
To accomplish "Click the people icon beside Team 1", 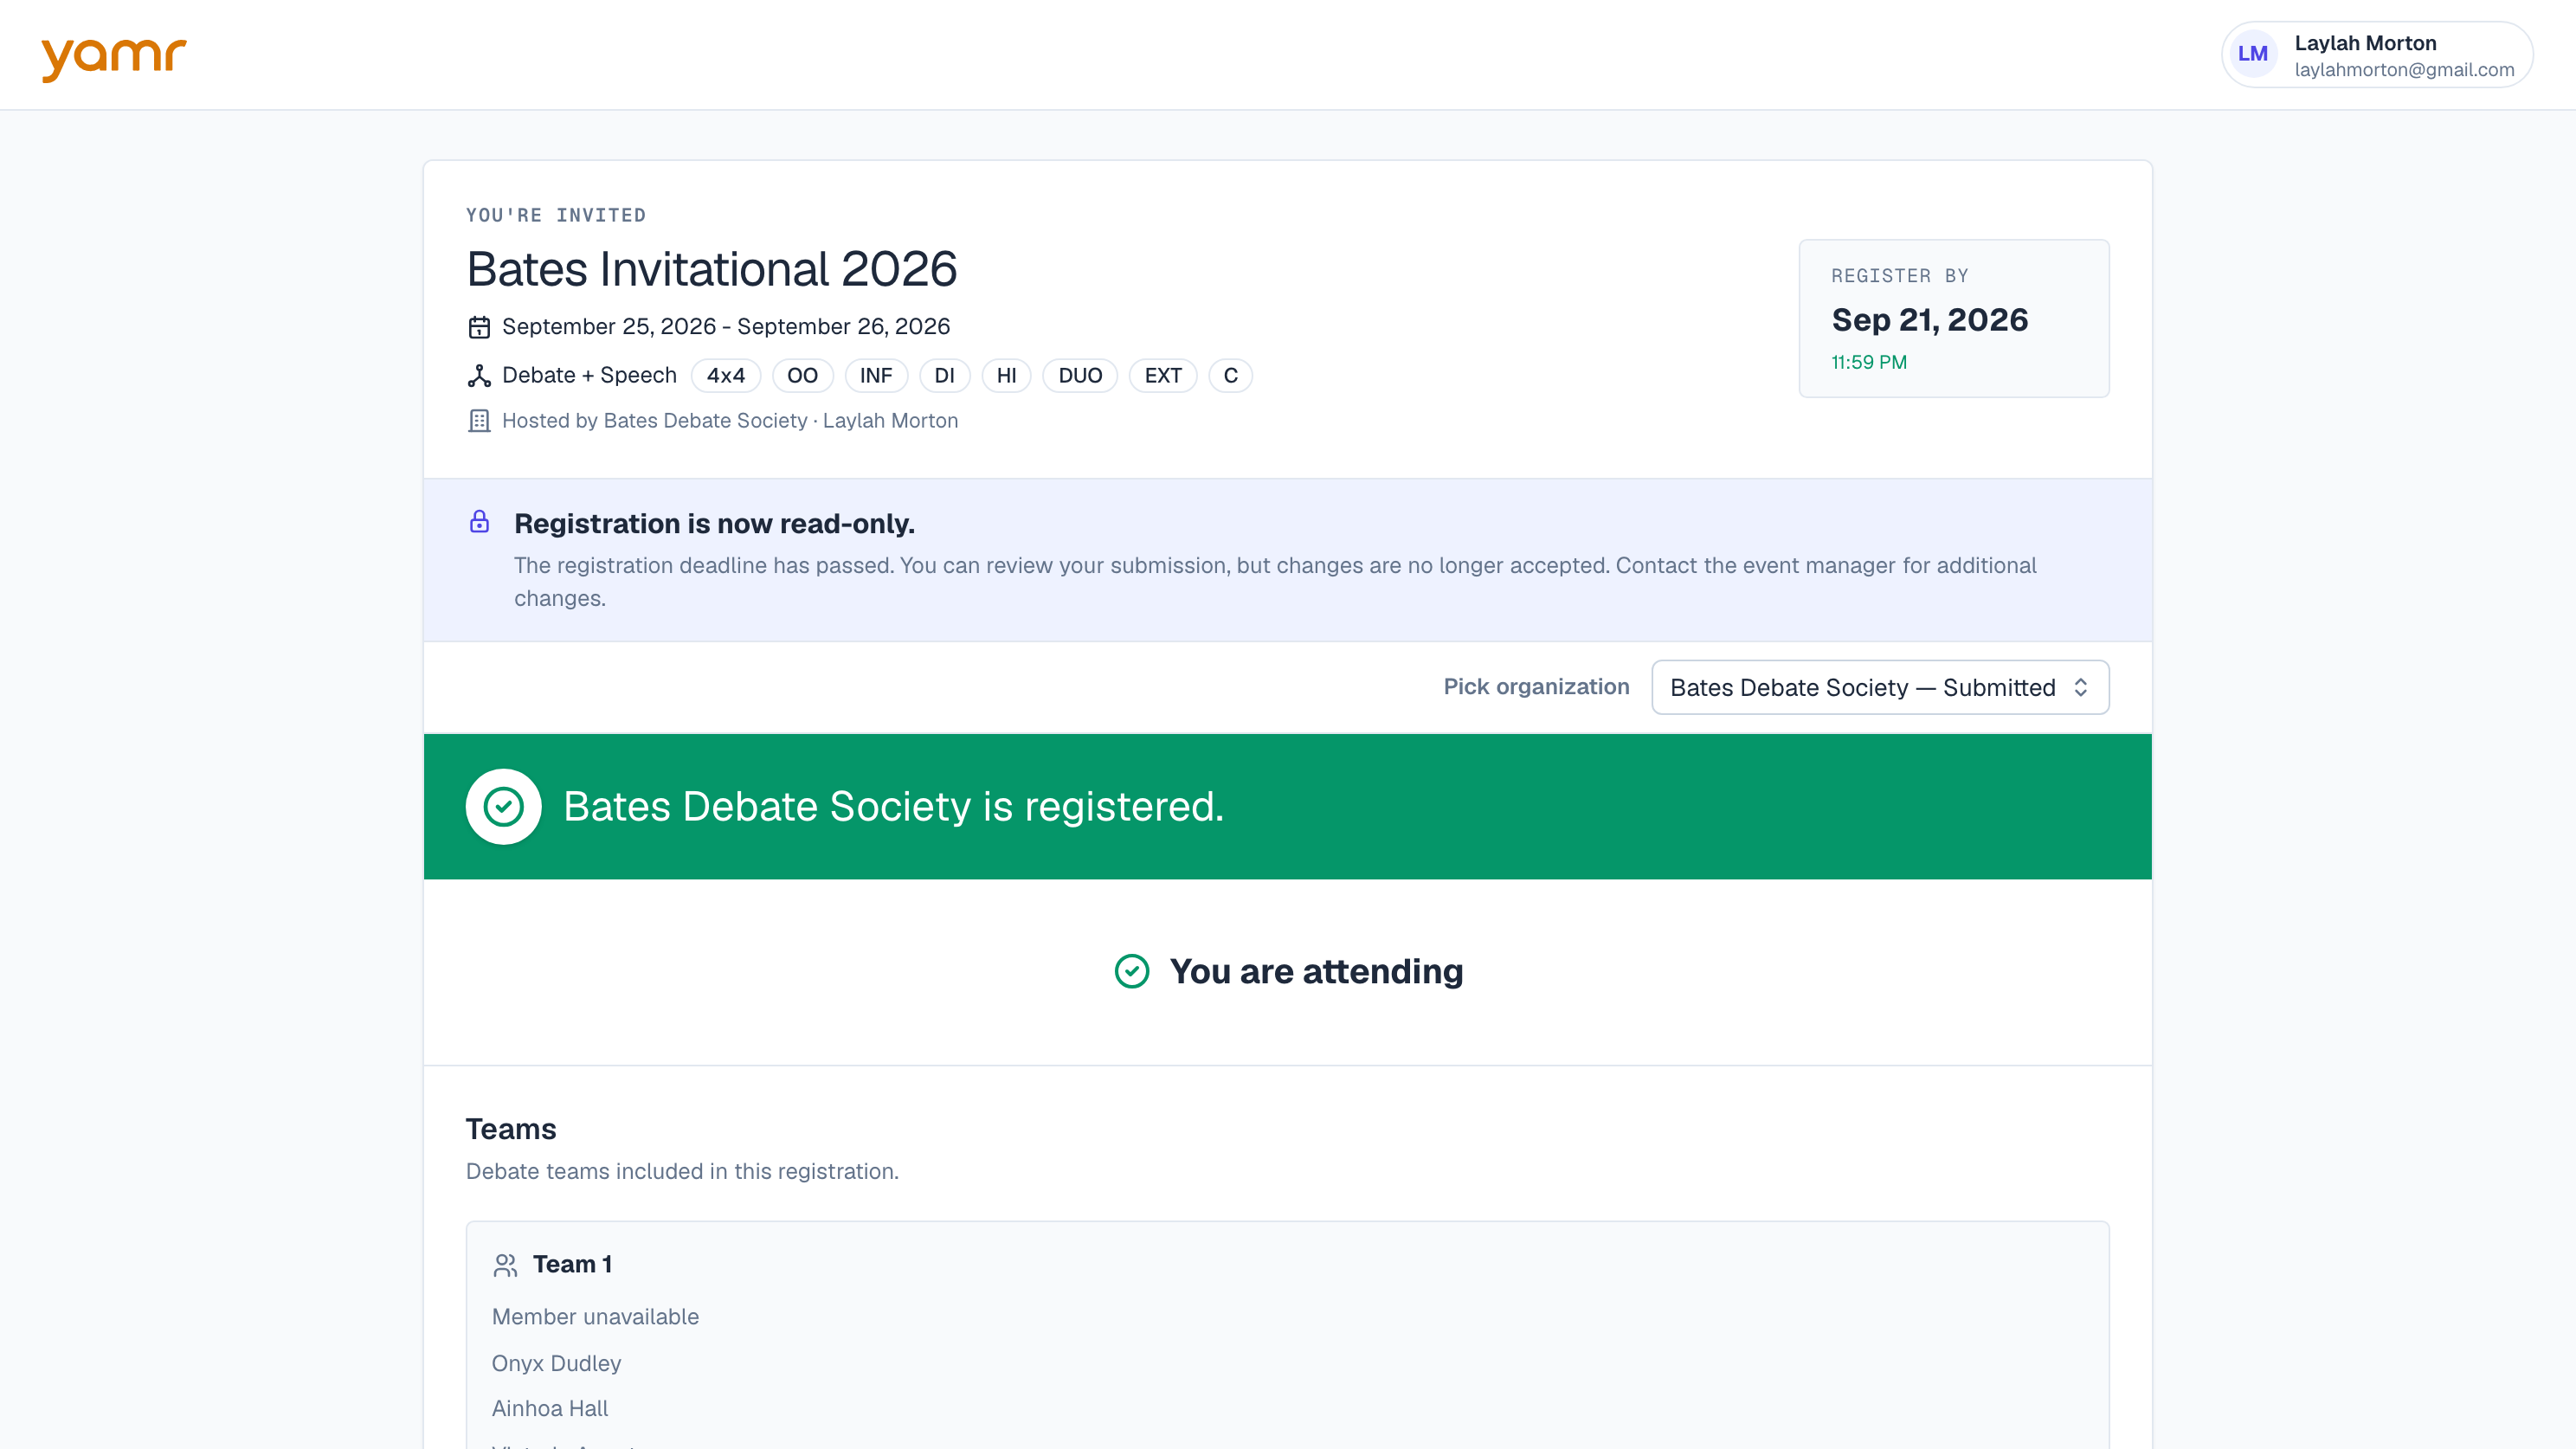I will pyautogui.click(x=505, y=1265).
